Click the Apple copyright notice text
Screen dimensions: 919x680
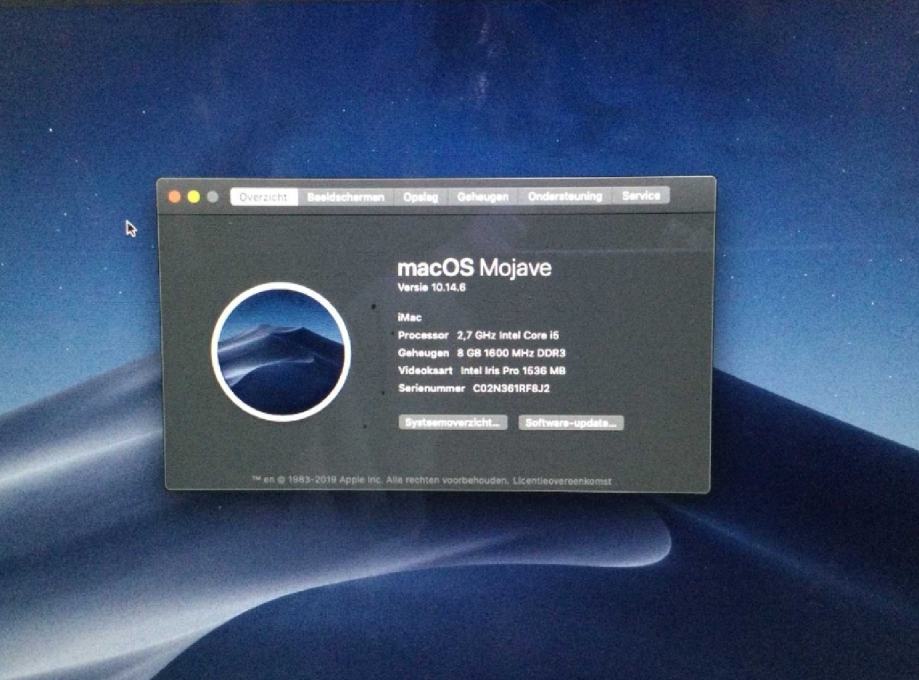tap(380, 480)
